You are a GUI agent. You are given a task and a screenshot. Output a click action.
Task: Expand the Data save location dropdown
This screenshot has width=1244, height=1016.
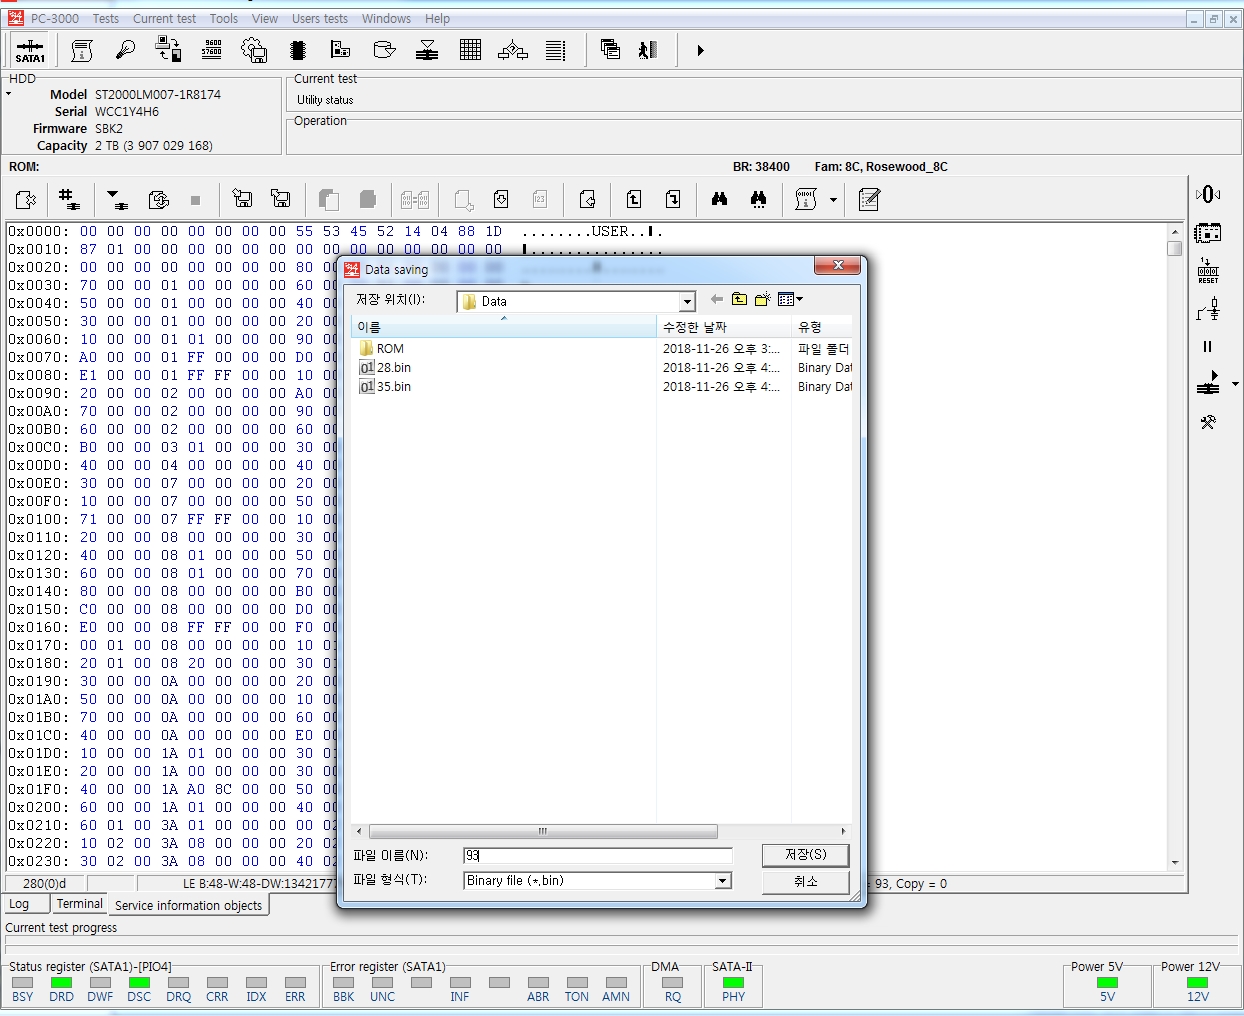click(x=687, y=302)
